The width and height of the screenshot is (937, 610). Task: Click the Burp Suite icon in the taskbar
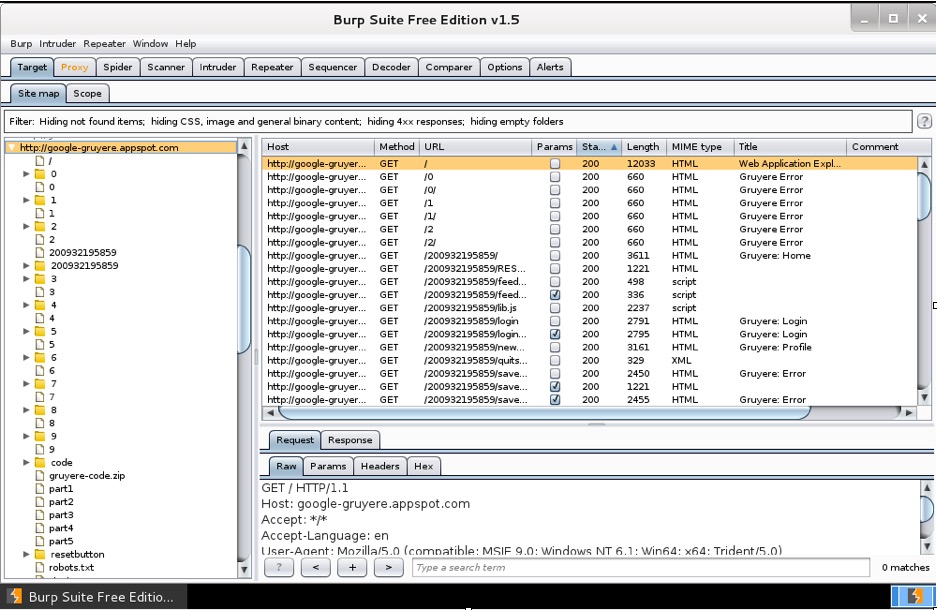point(14,595)
